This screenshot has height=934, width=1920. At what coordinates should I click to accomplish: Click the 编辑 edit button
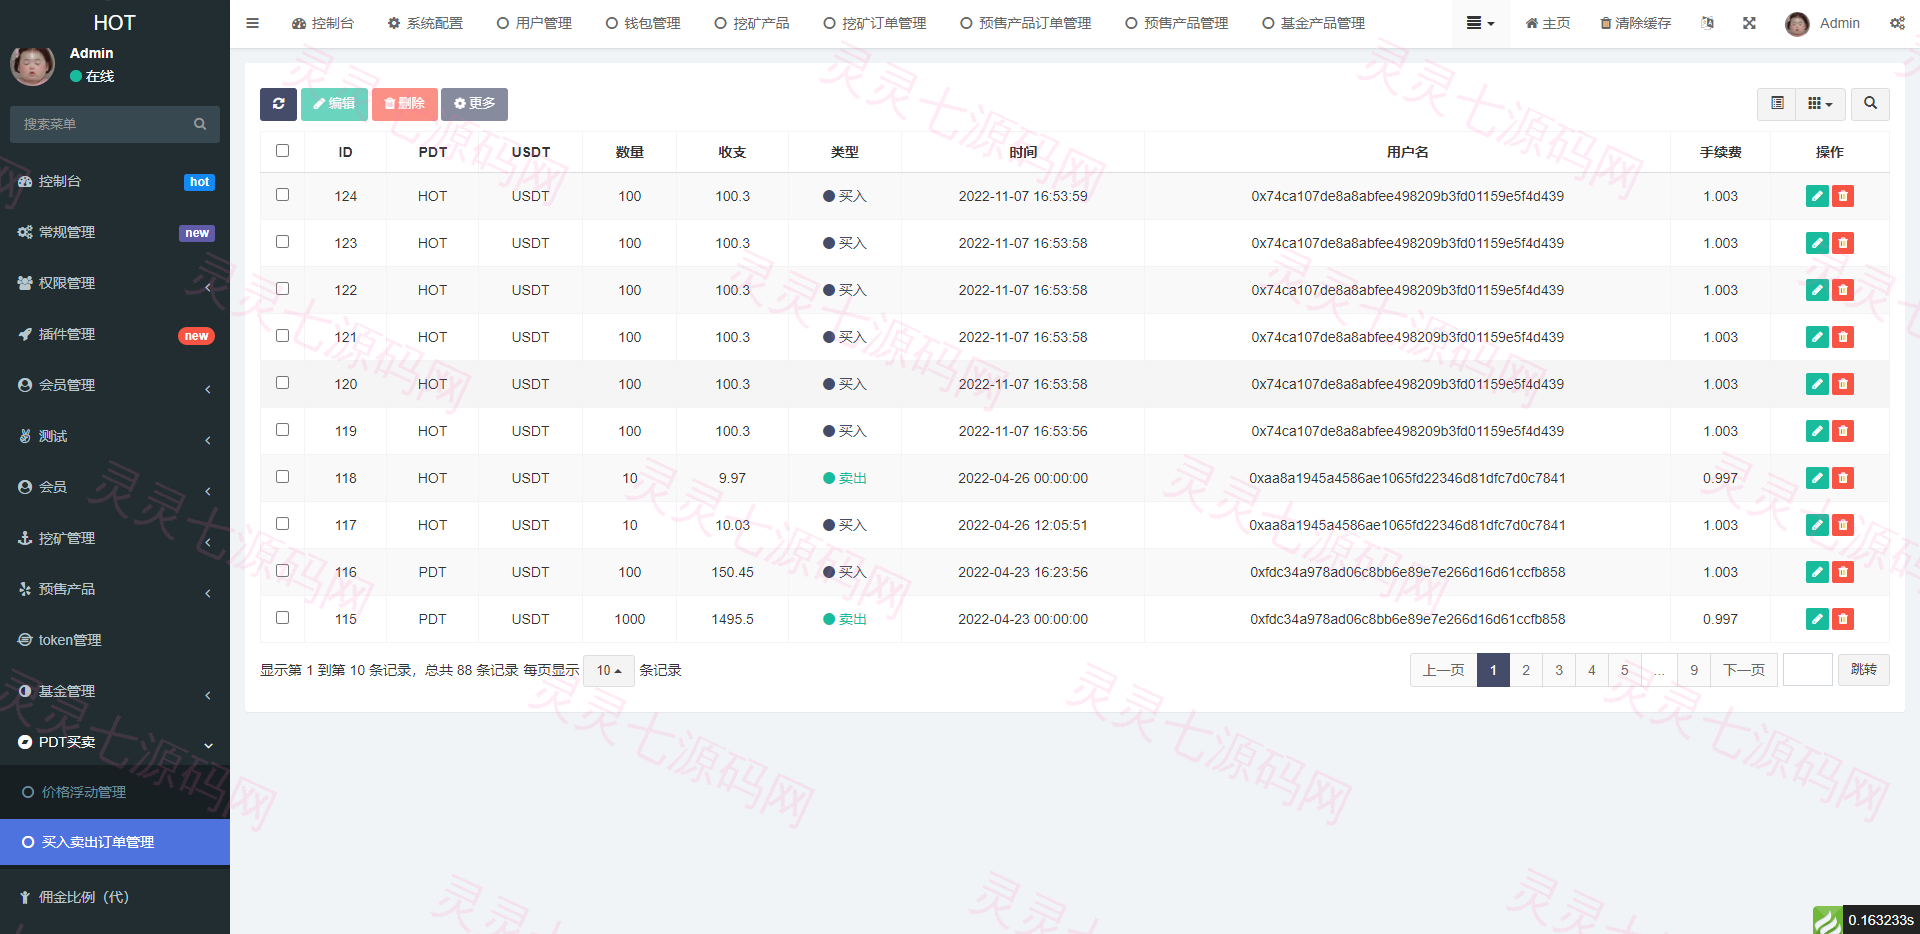coord(334,104)
